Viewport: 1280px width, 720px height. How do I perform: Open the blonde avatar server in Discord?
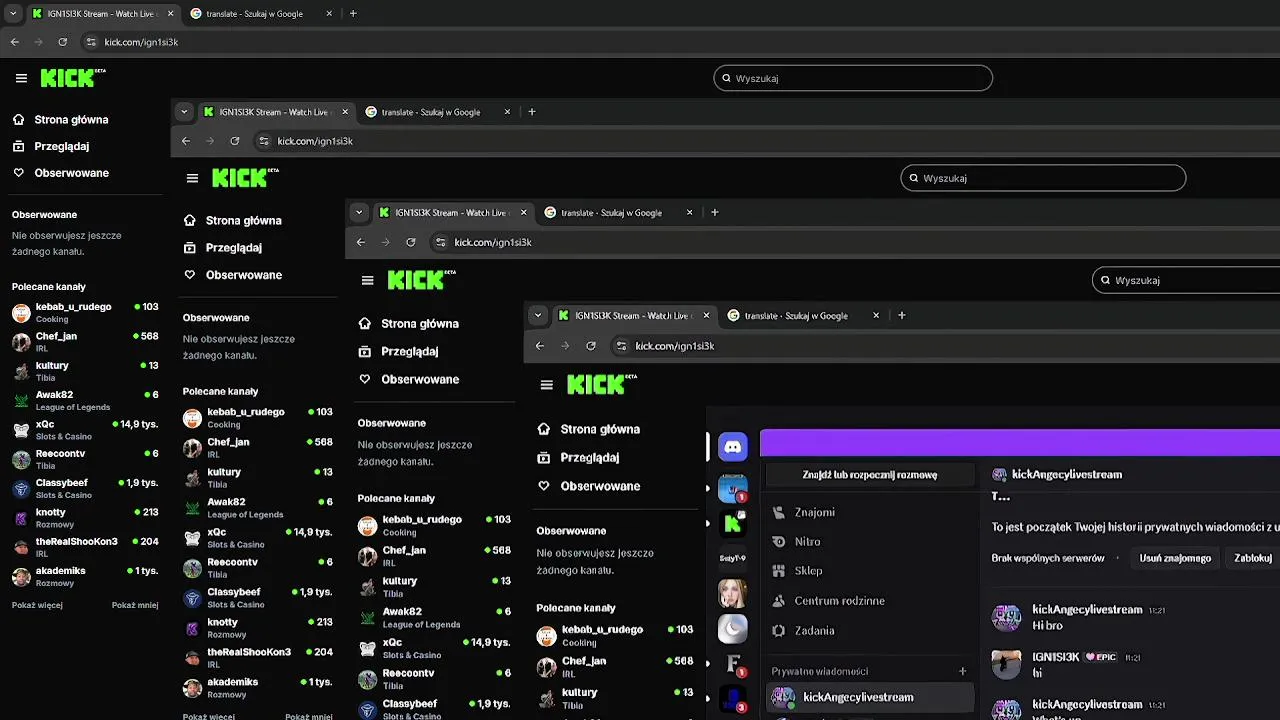tap(733, 593)
